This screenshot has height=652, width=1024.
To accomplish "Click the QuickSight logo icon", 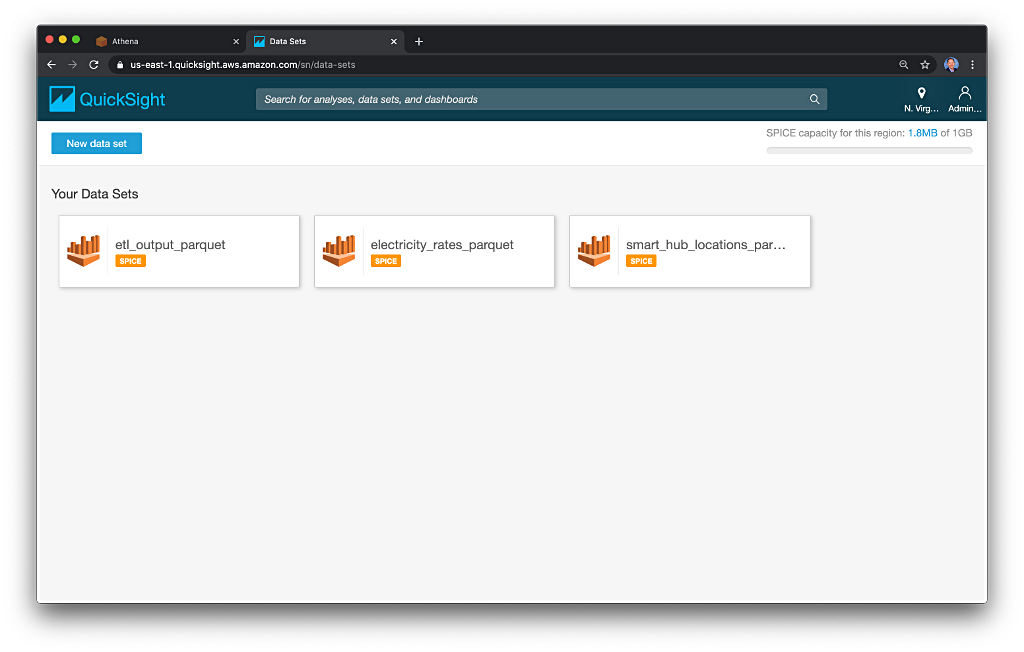I will tap(62, 99).
